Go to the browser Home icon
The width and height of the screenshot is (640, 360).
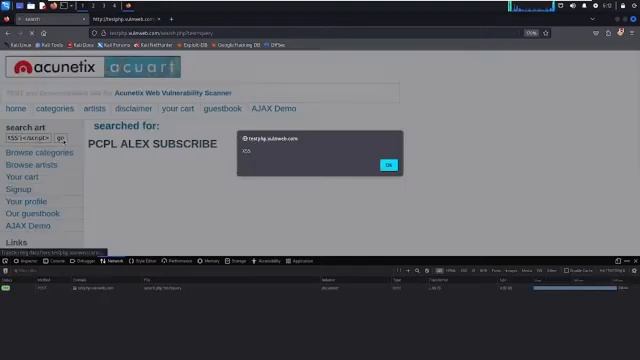coord(44,33)
